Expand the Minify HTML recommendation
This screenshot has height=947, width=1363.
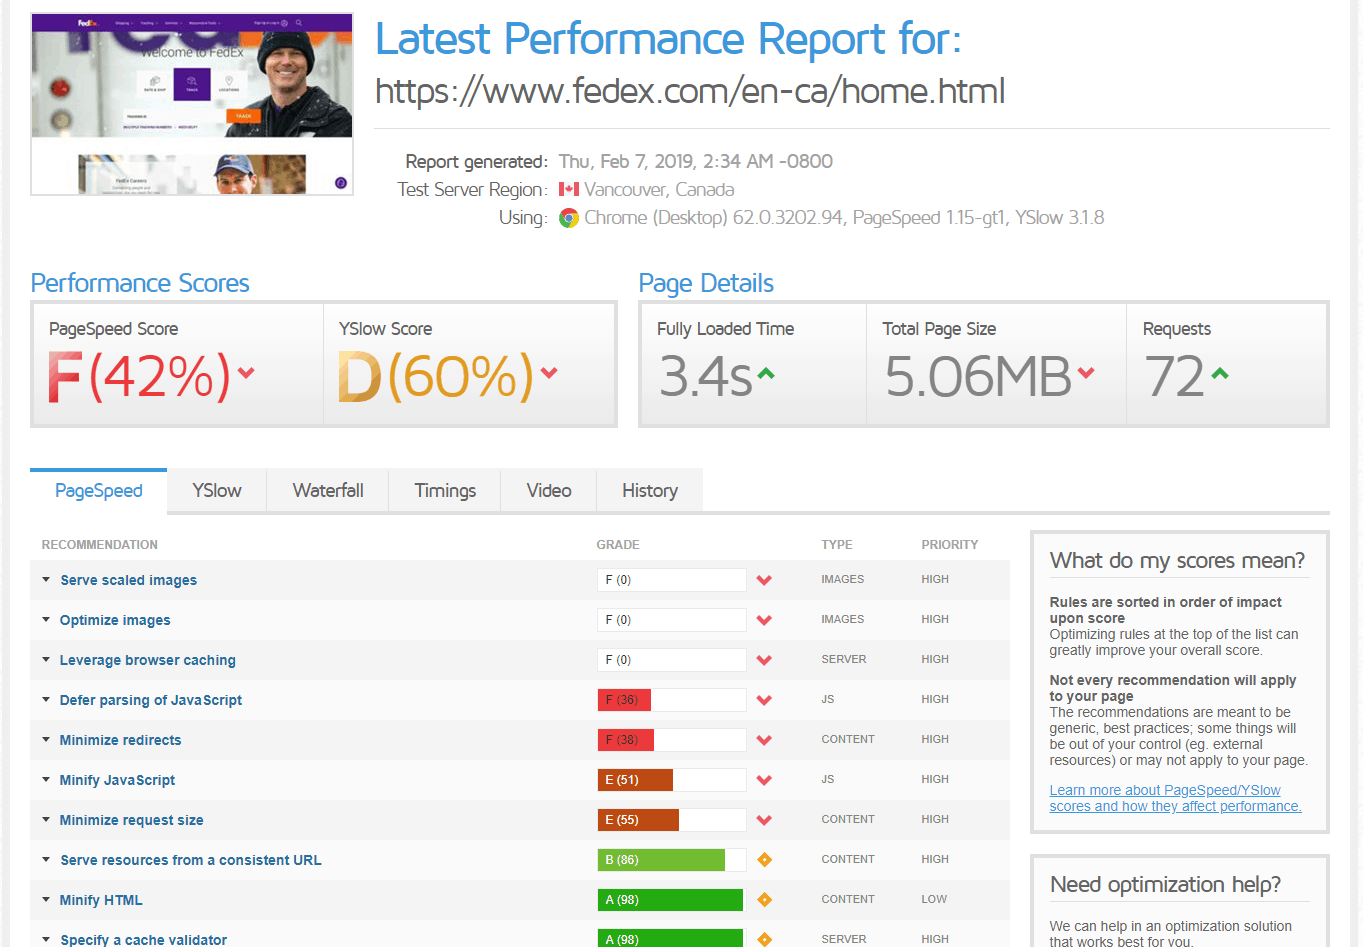[x=46, y=900]
